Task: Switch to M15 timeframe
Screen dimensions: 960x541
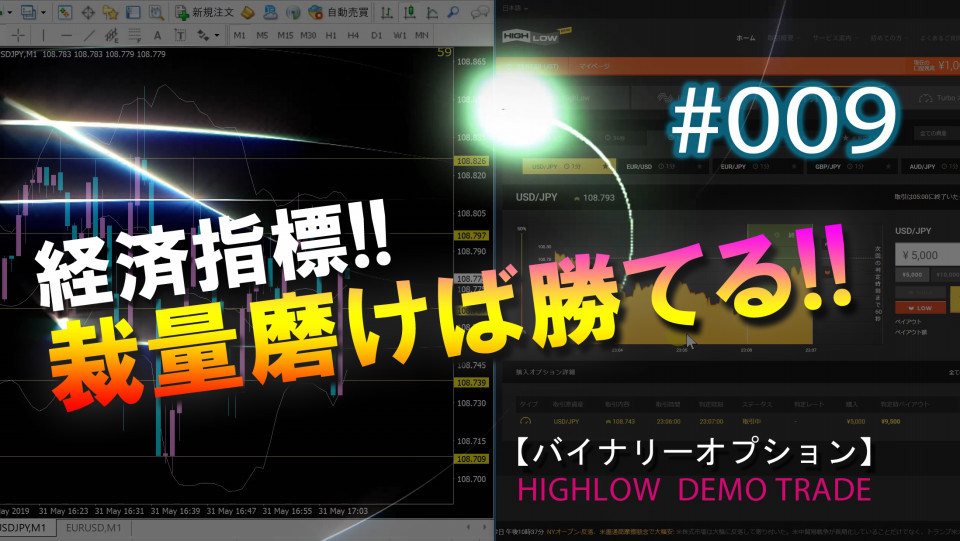Action: tap(285, 35)
